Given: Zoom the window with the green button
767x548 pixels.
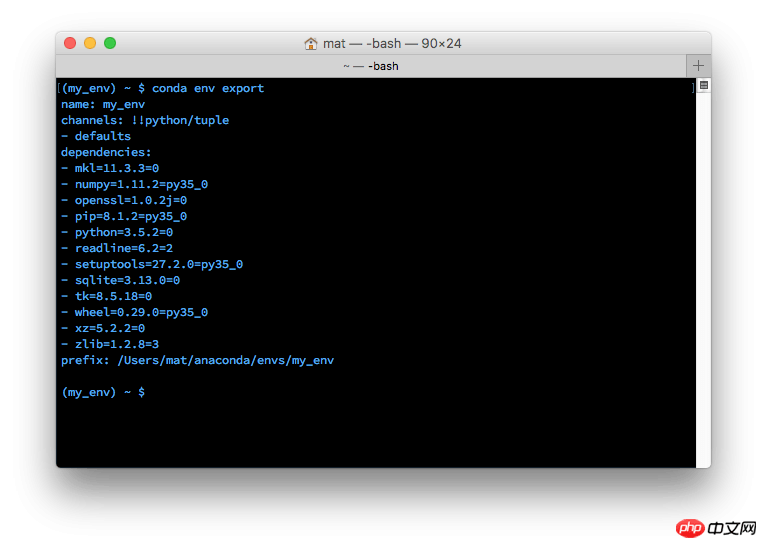Looking at the screenshot, I should (110, 43).
